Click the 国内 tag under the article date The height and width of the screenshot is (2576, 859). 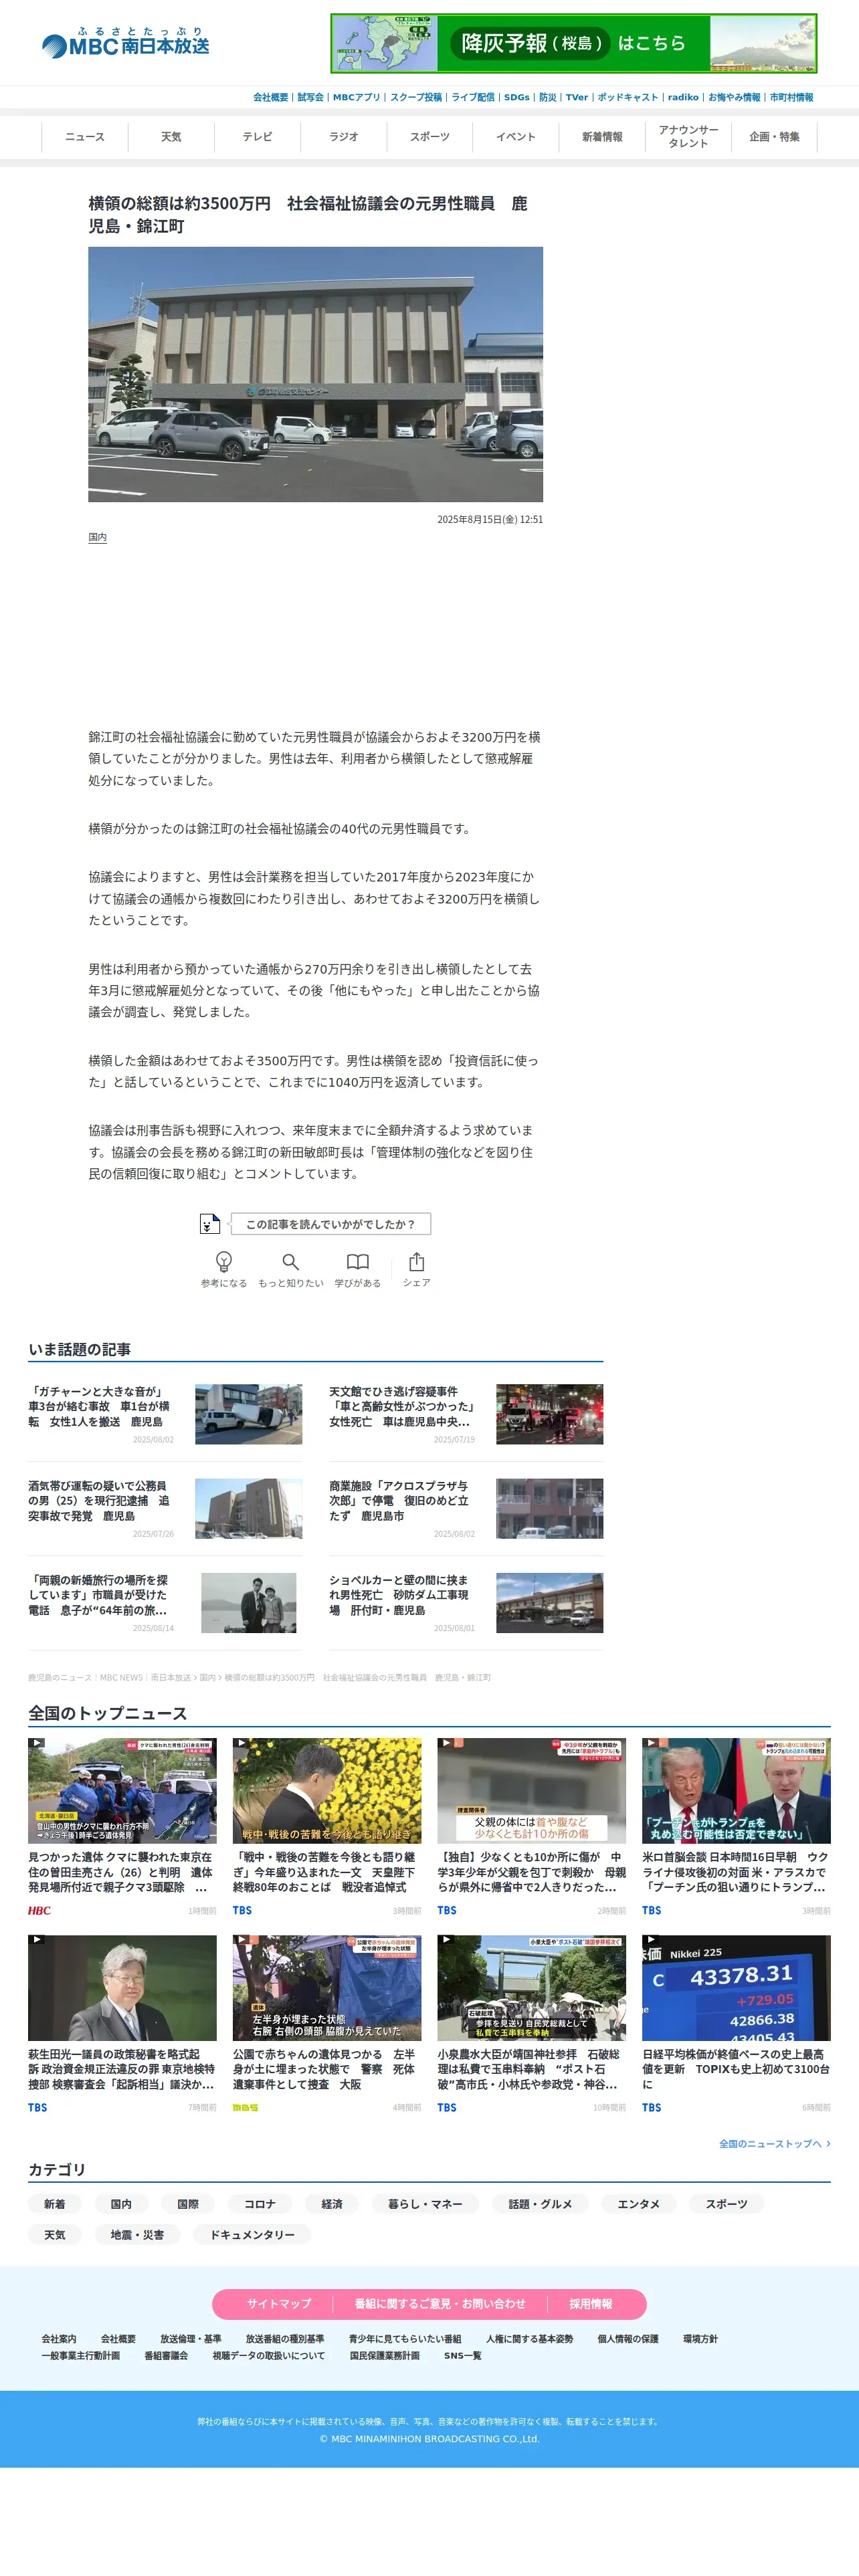coord(97,537)
